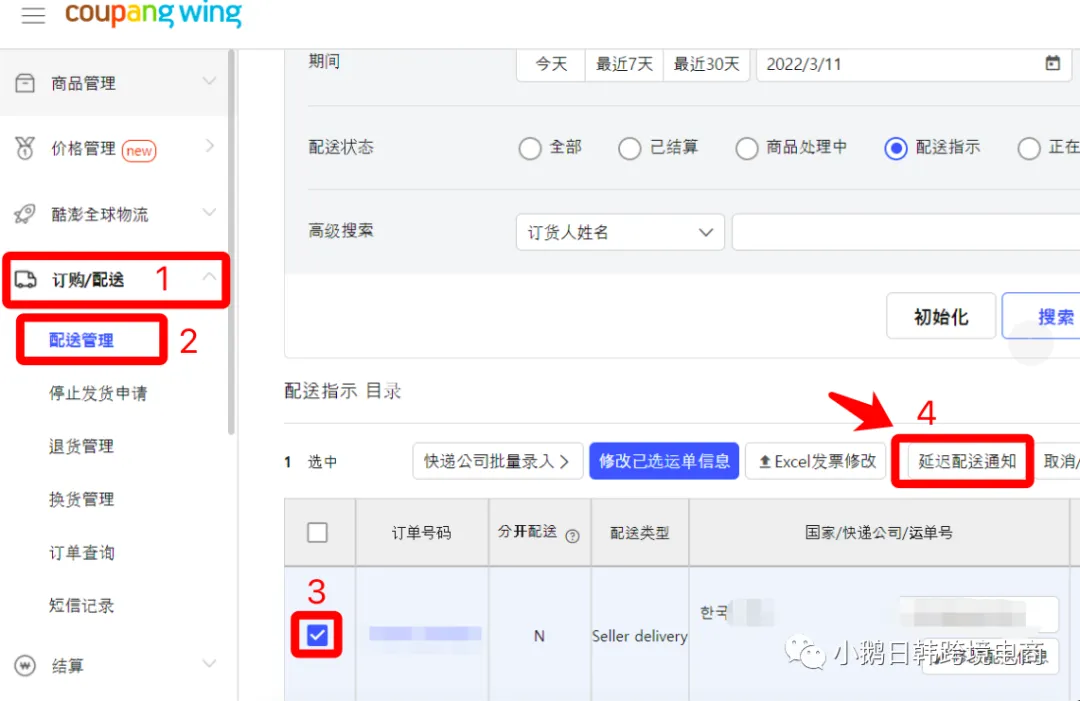Viewport: 1080px width, 701px height.
Task: Open 快递公司批量录入 batch entry dropdown
Action: (x=497, y=461)
